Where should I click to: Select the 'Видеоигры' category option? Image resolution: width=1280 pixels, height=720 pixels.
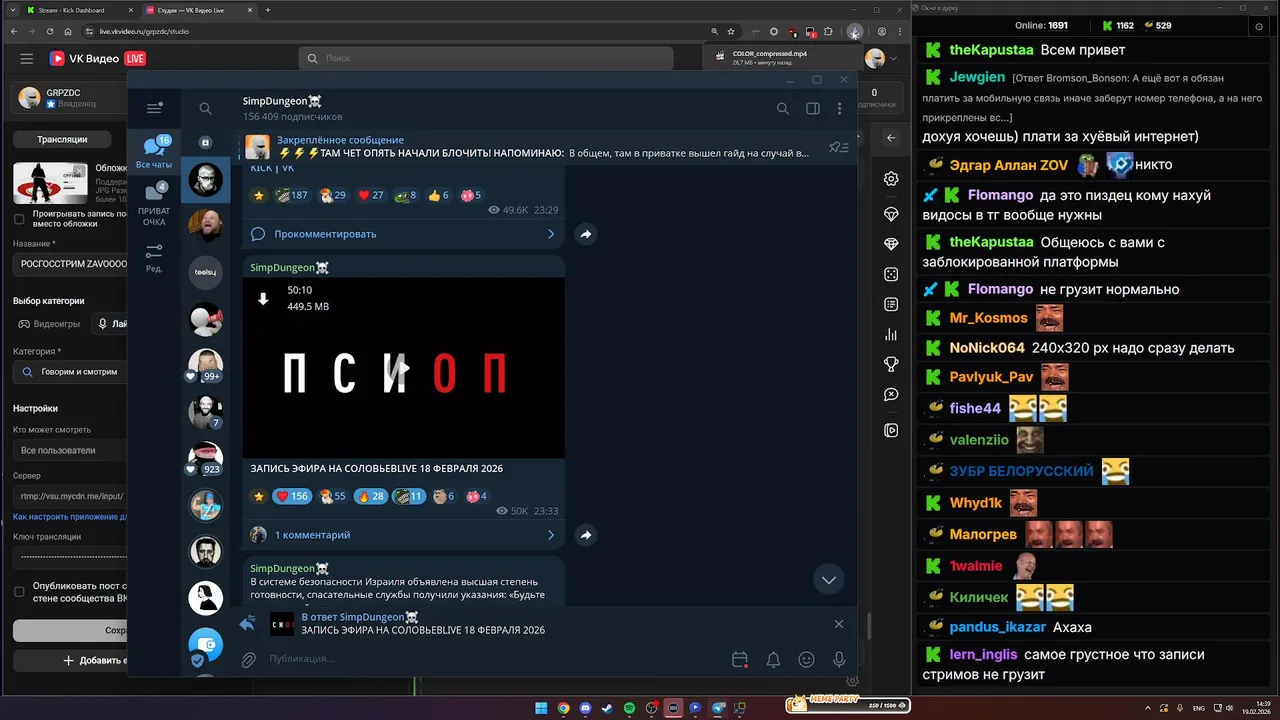pos(49,324)
